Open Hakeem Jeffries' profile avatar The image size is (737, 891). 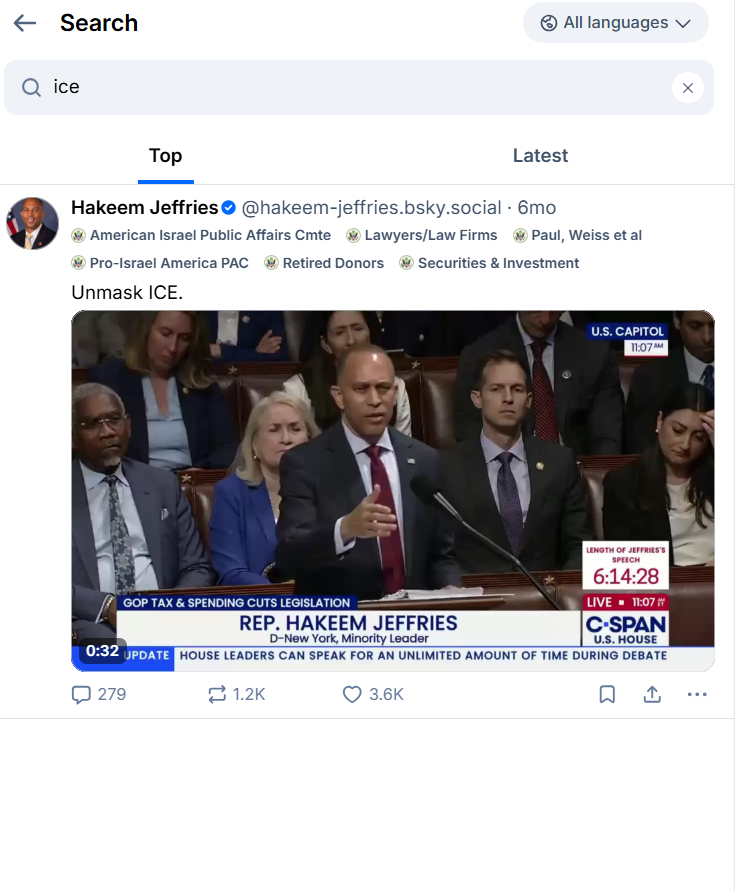pos(33,223)
